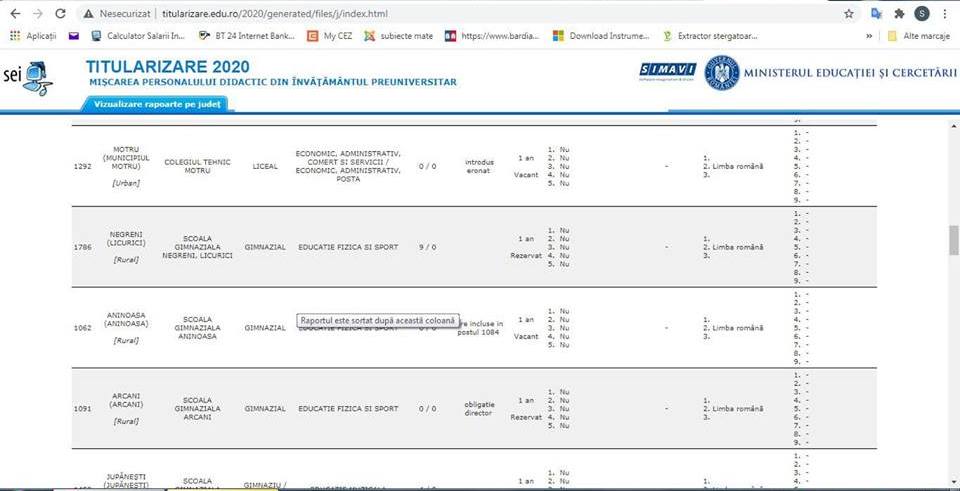Click the address bar URL field
The image size is (960, 491).
(400, 14)
